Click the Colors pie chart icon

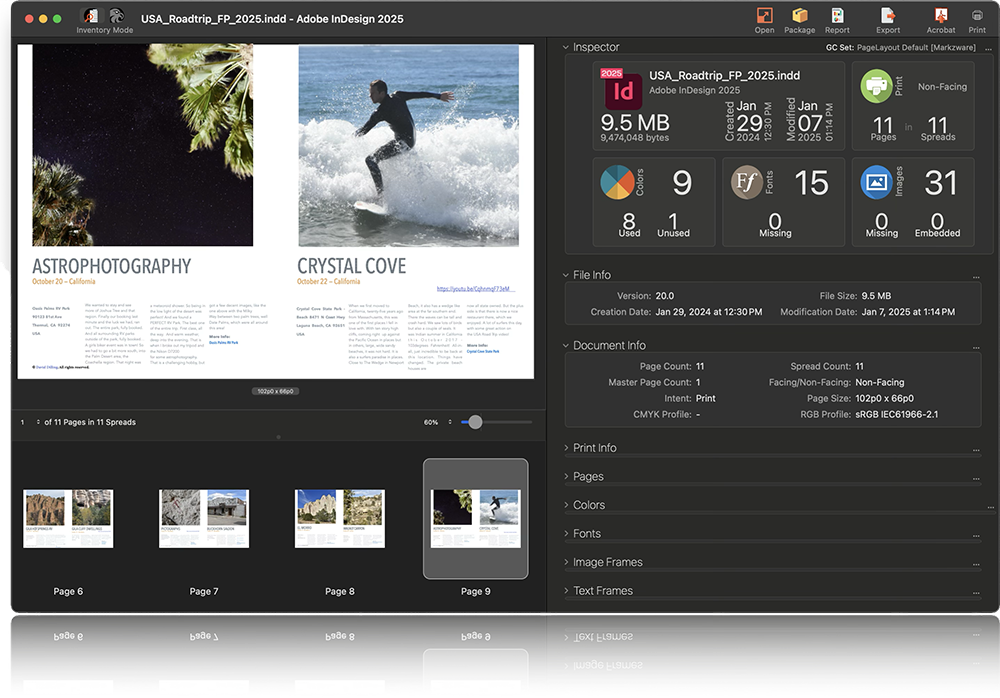tap(617, 182)
